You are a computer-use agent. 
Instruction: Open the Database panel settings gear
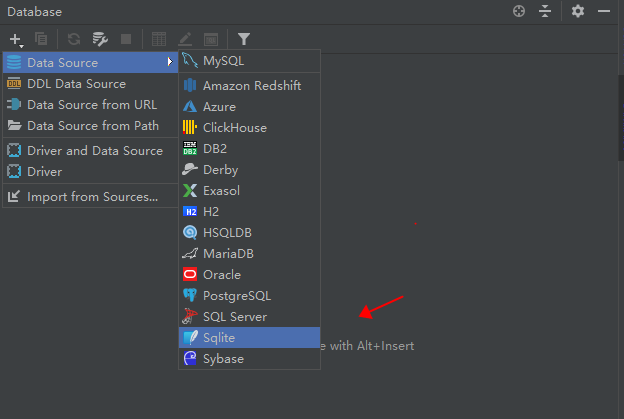coord(577,11)
